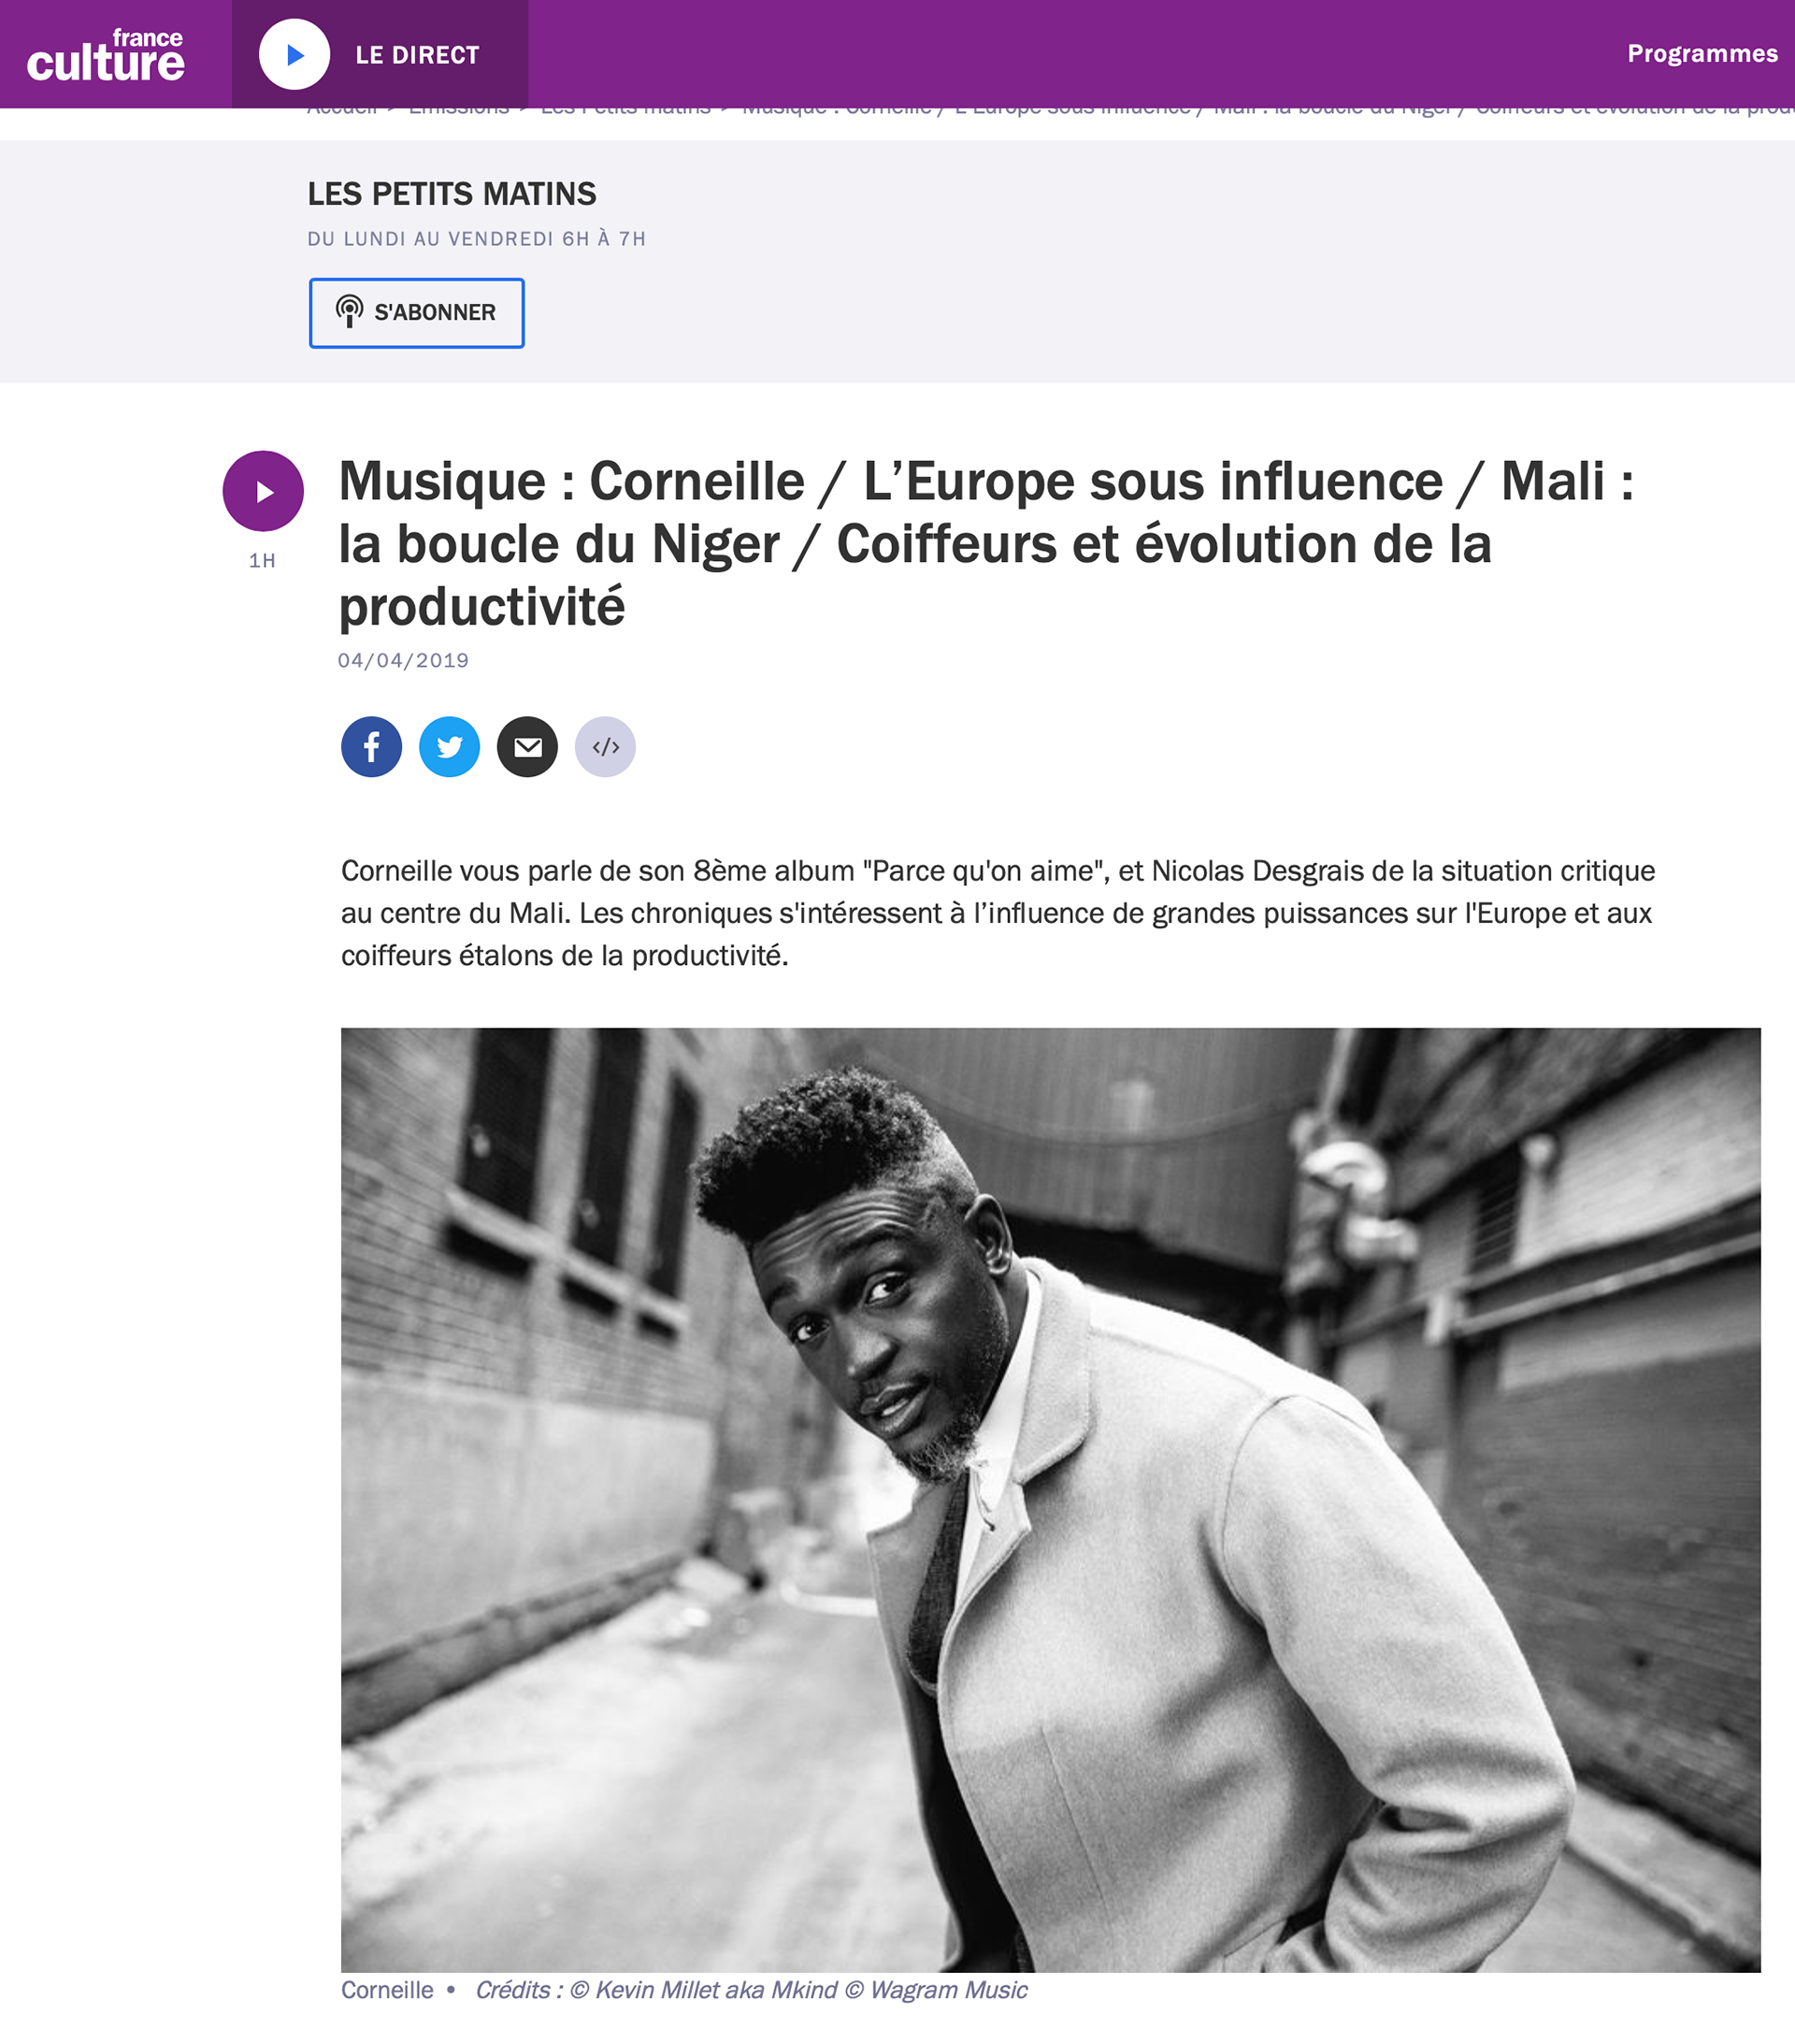The image size is (1795, 2044).
Task: Open the France Culture logo homepage
Action: coord(105,54)
